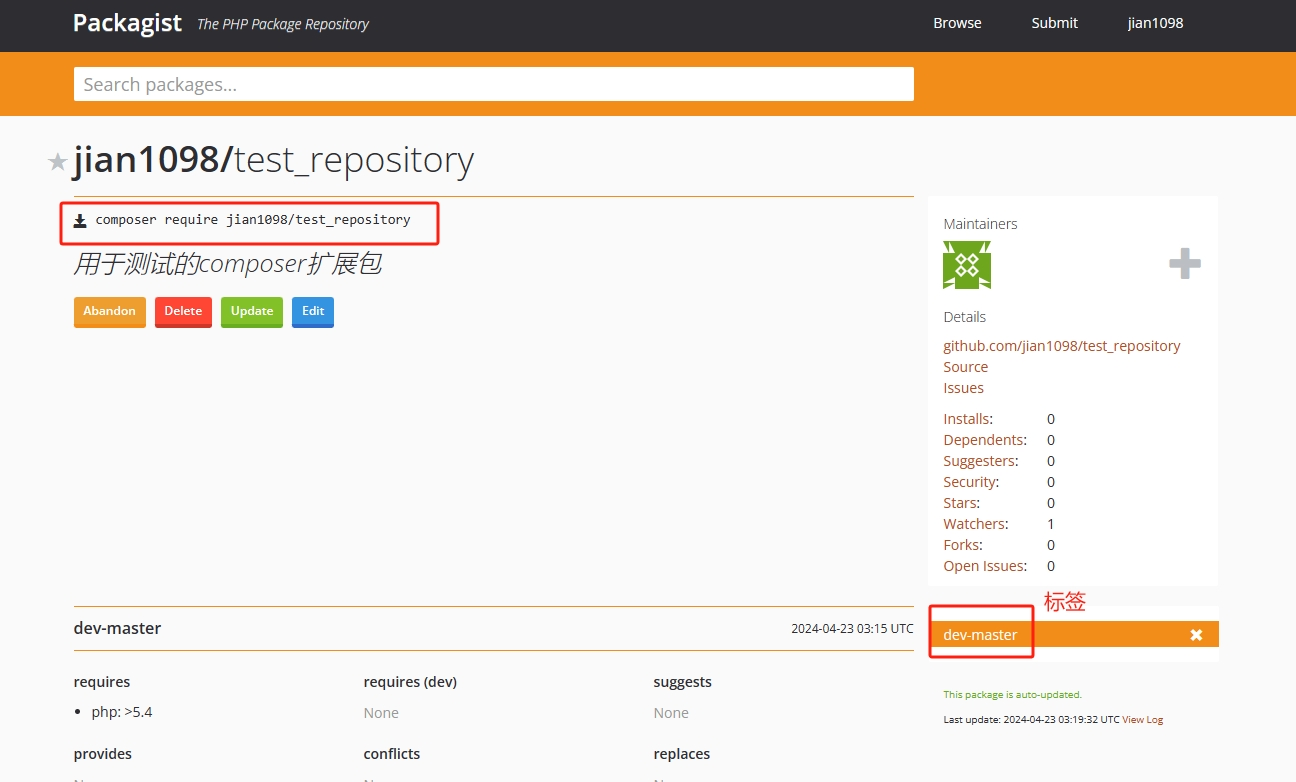Open the Open Issues link
The width and height of the screenshot is (1296, 782).
pos(984,566)
